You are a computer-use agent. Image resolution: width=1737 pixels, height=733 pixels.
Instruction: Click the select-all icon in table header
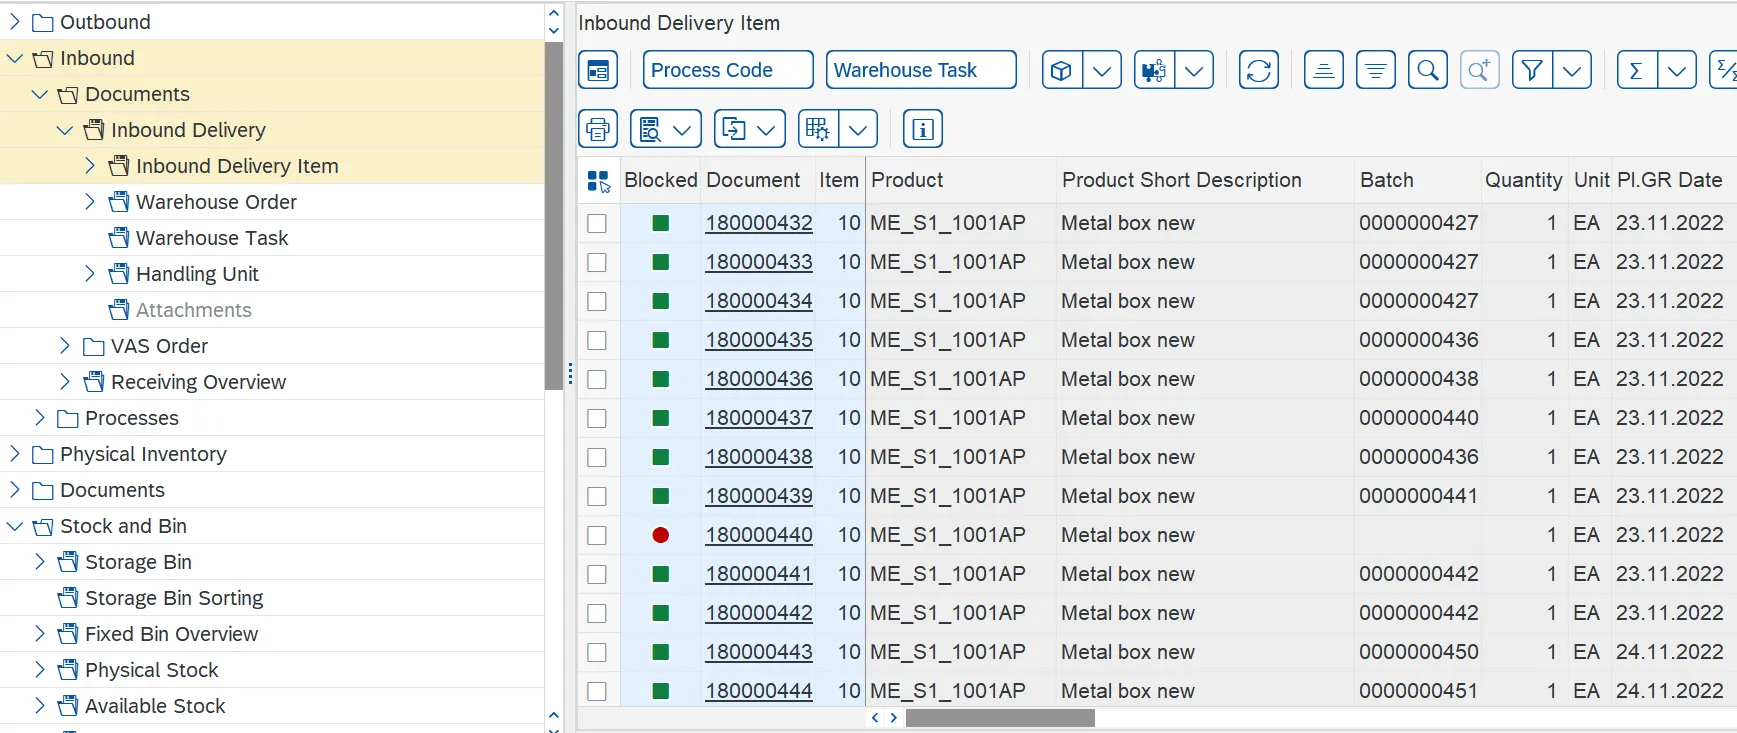[x=598, y=181]
